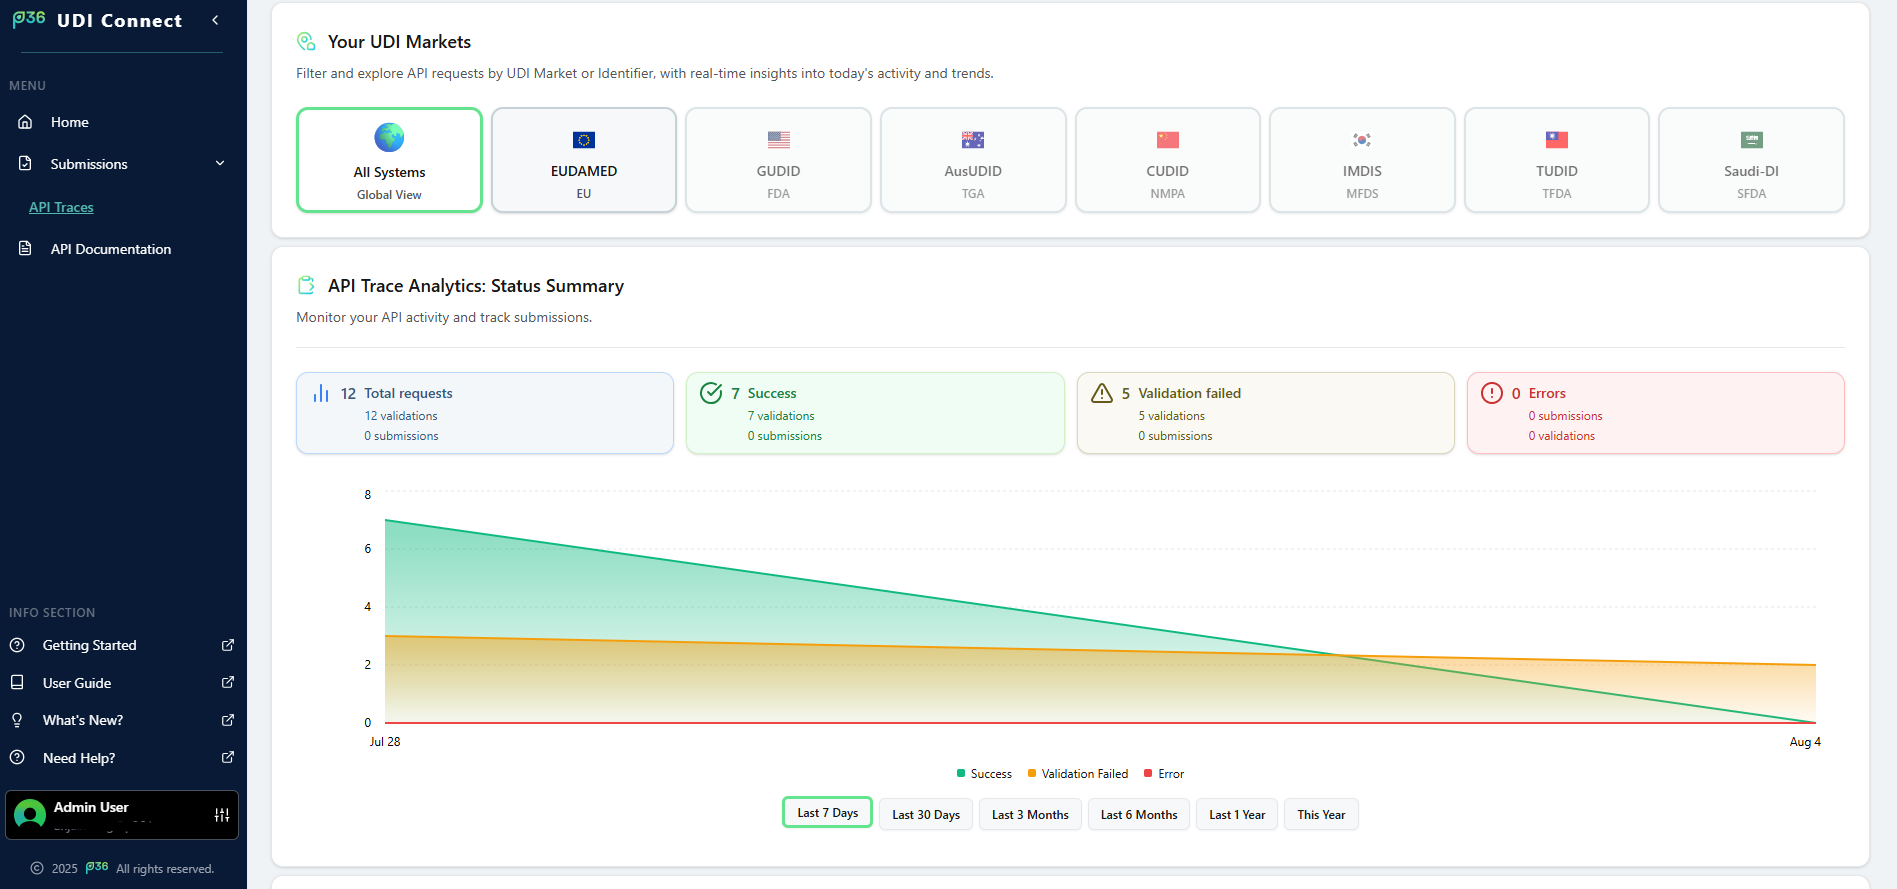Image resolution: width=1897 pixels, height=889 pixels.
Task: Select the GUDID FDA market card
Action: click(778, 160)
